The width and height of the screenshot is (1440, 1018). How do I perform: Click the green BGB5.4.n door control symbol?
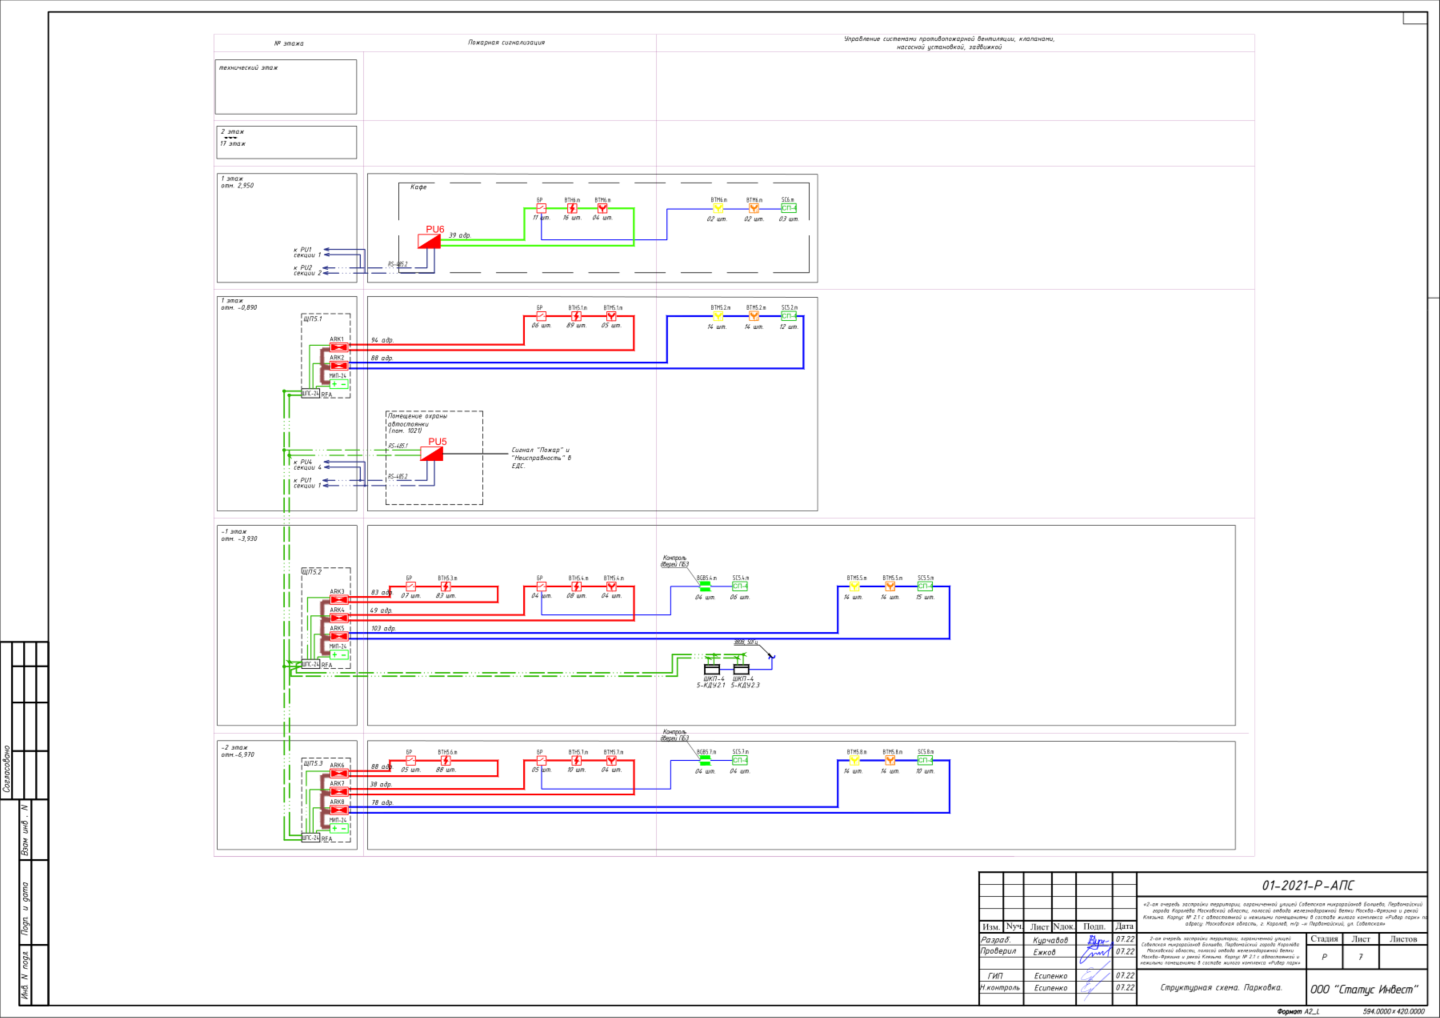point(705,587)
